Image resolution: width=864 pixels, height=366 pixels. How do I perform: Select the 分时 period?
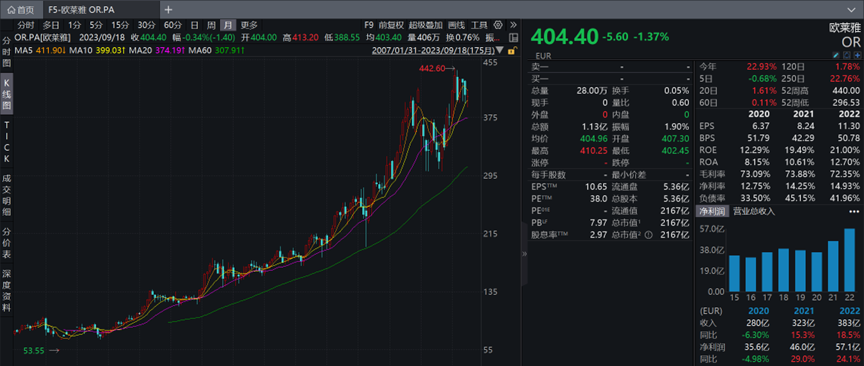[x=25, y=25]
